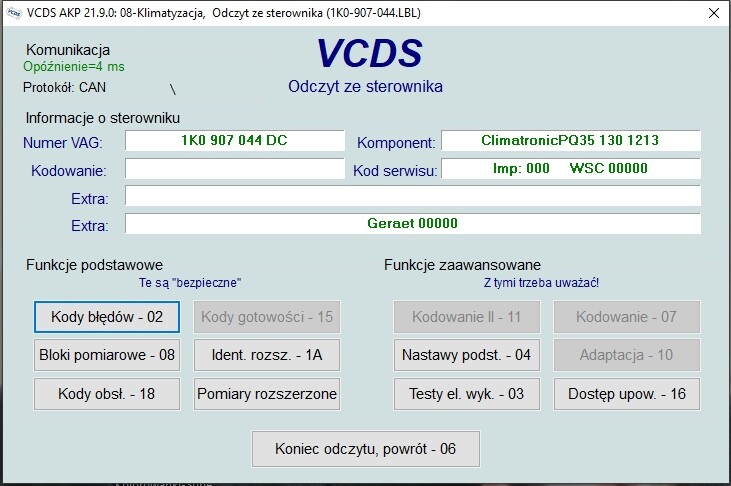The image size is (731, 486).
Task: Click the Protokół: CAN text
Action: tap(64, 87)
